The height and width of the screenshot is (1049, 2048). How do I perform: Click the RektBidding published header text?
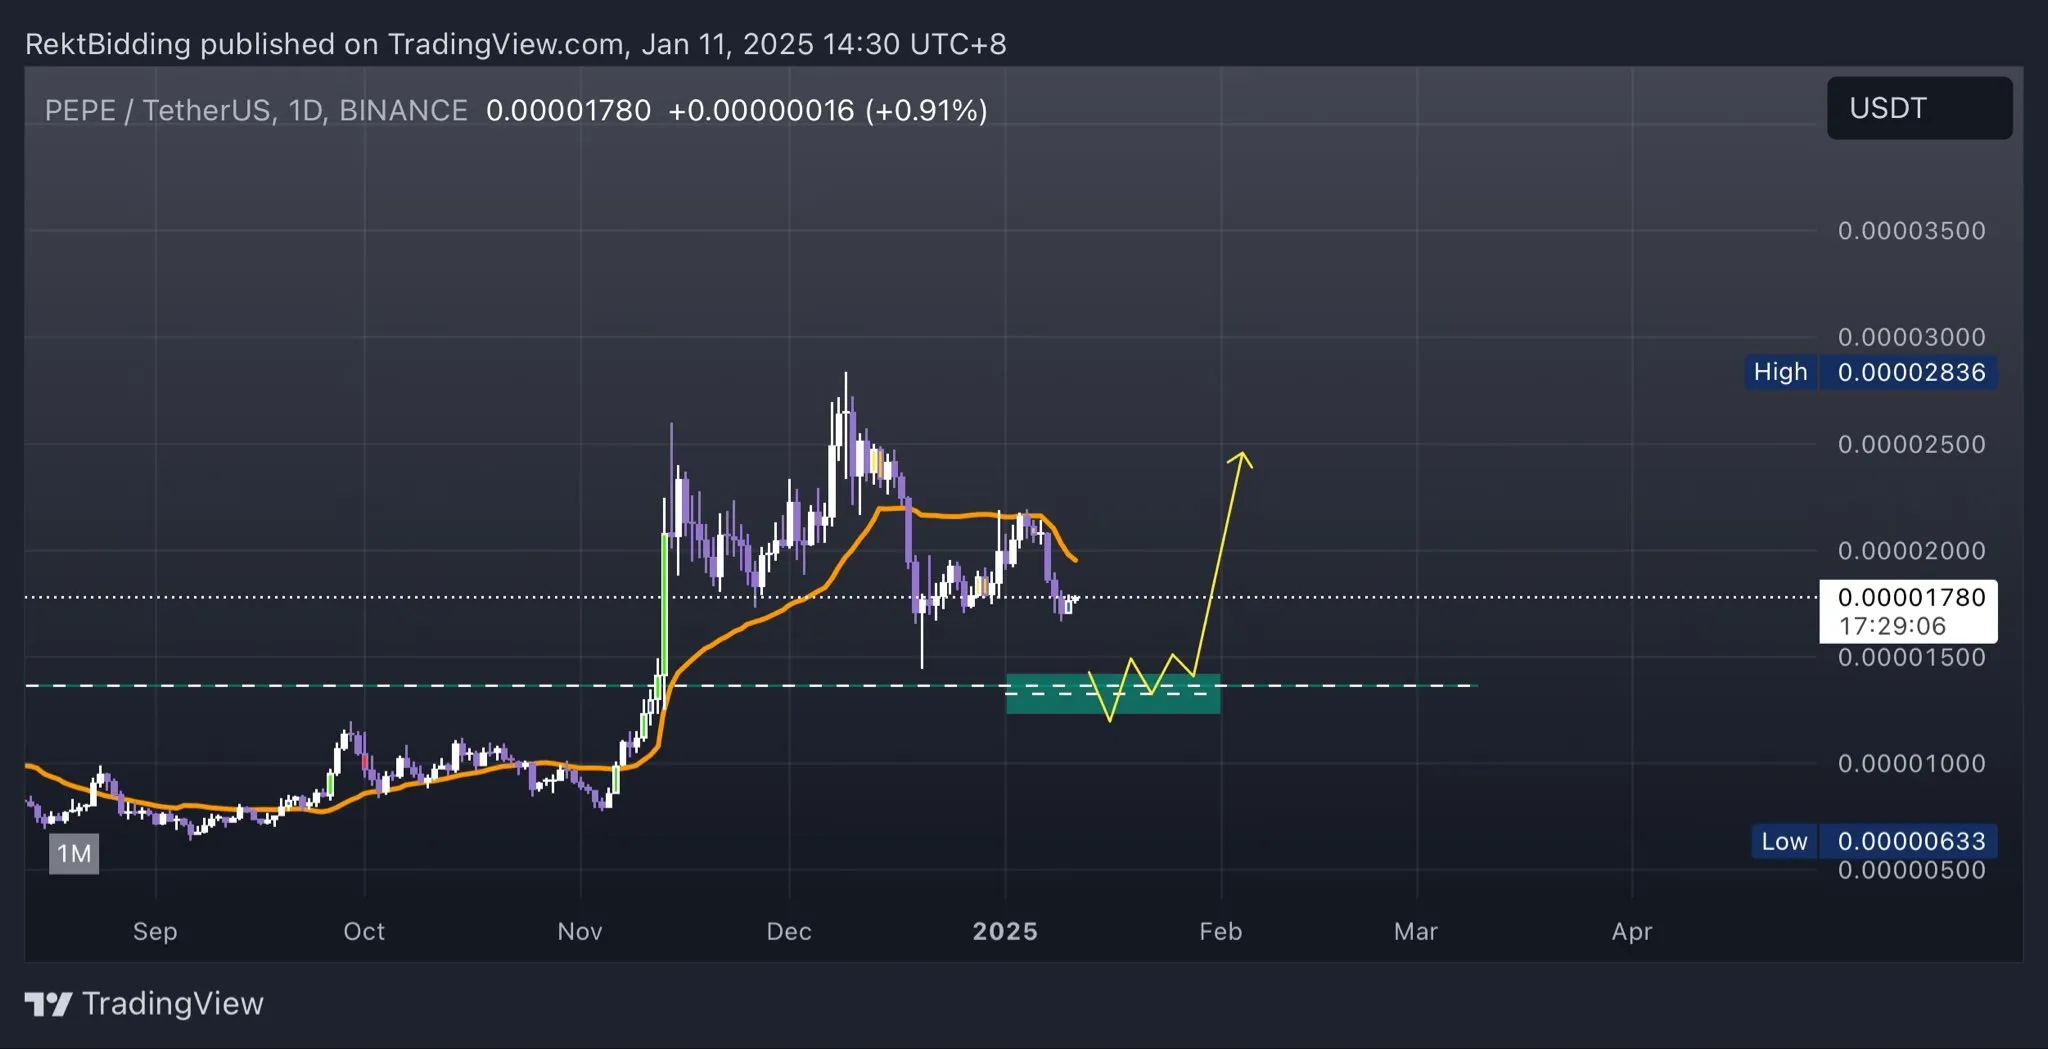point(516,44)
